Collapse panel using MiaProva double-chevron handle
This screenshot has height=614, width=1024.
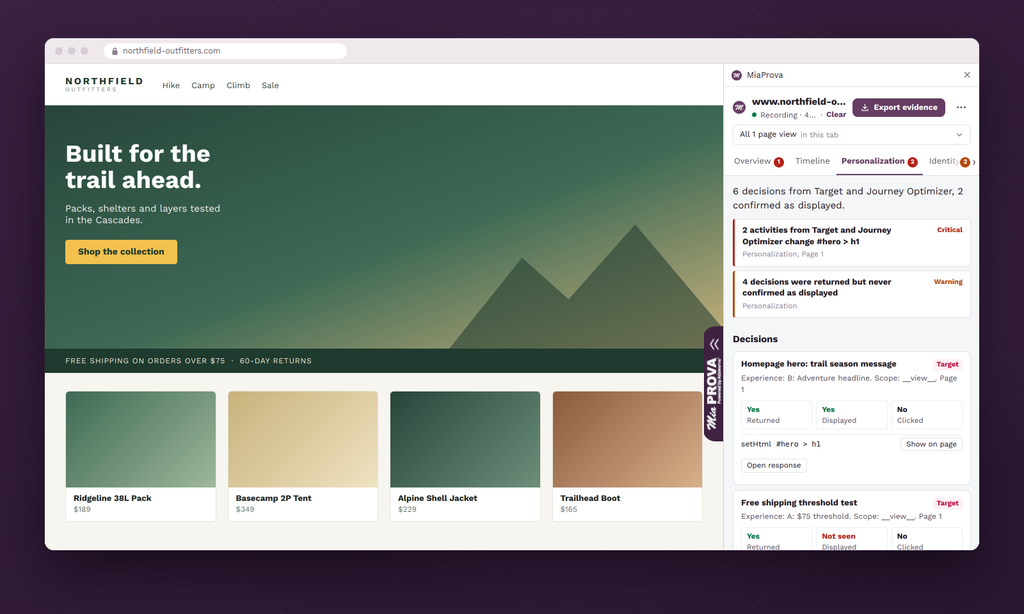pos(714,344)
